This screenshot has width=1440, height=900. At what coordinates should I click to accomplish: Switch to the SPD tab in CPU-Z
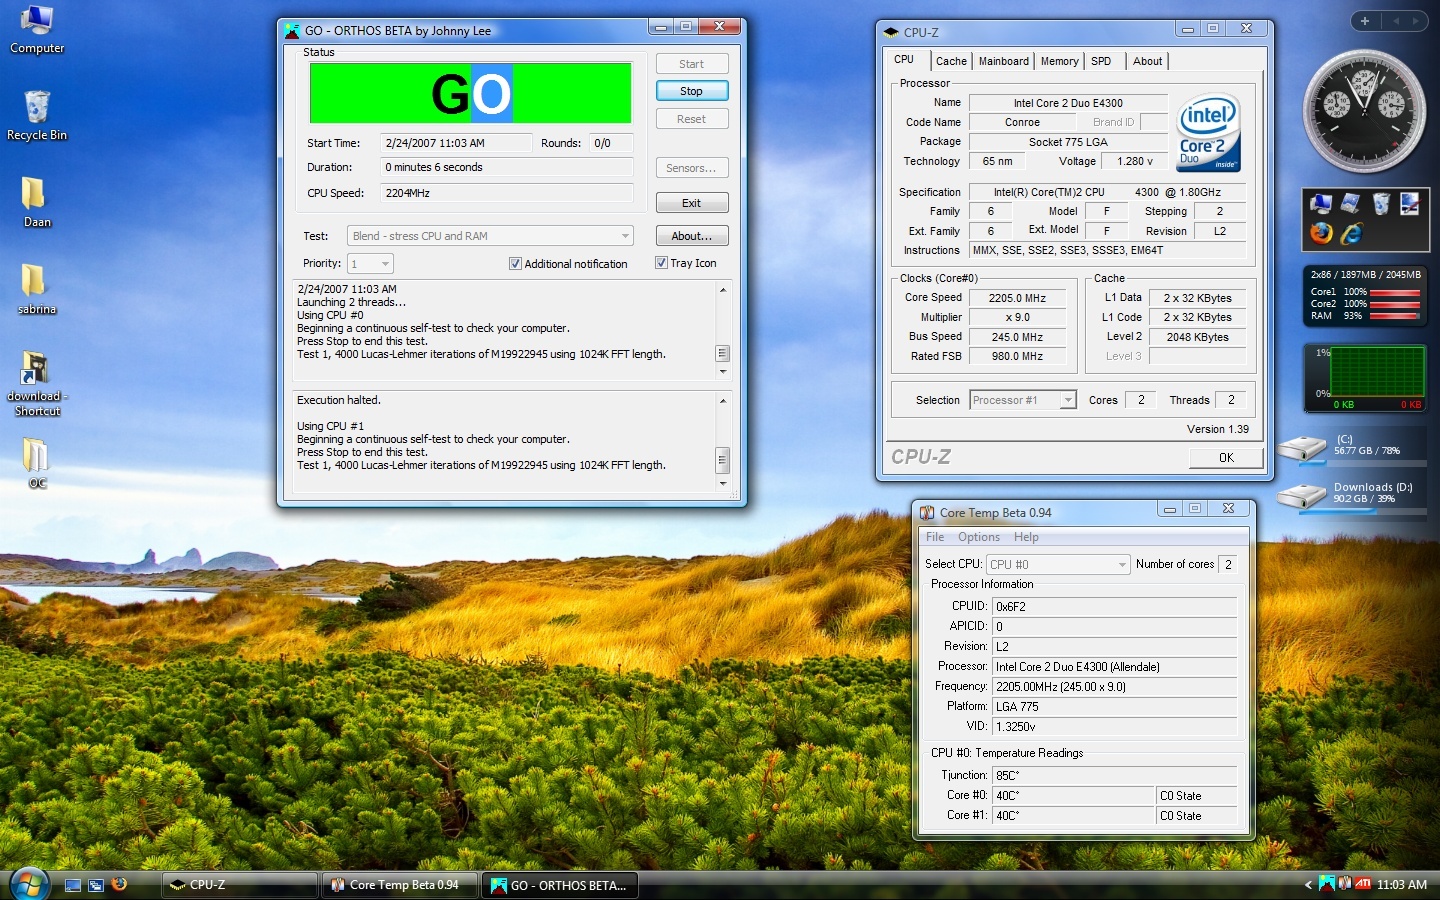[1101, 61]
